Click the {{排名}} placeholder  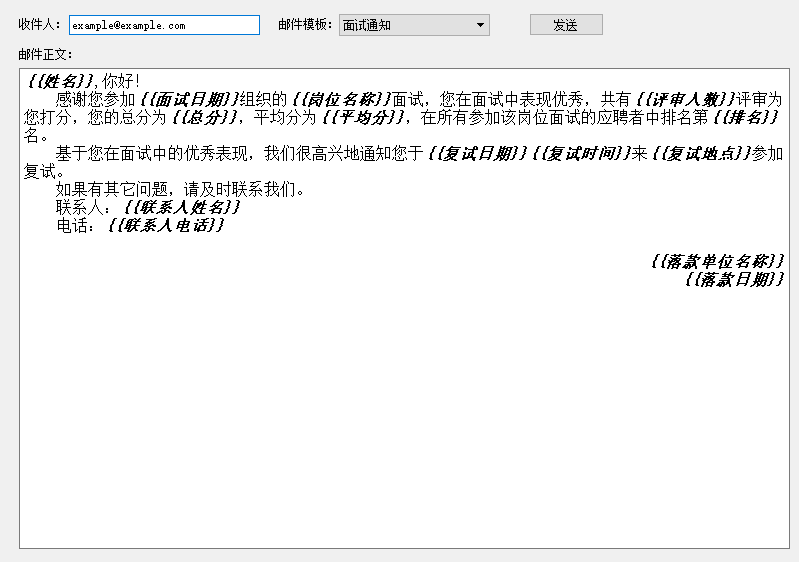[745, 117]
